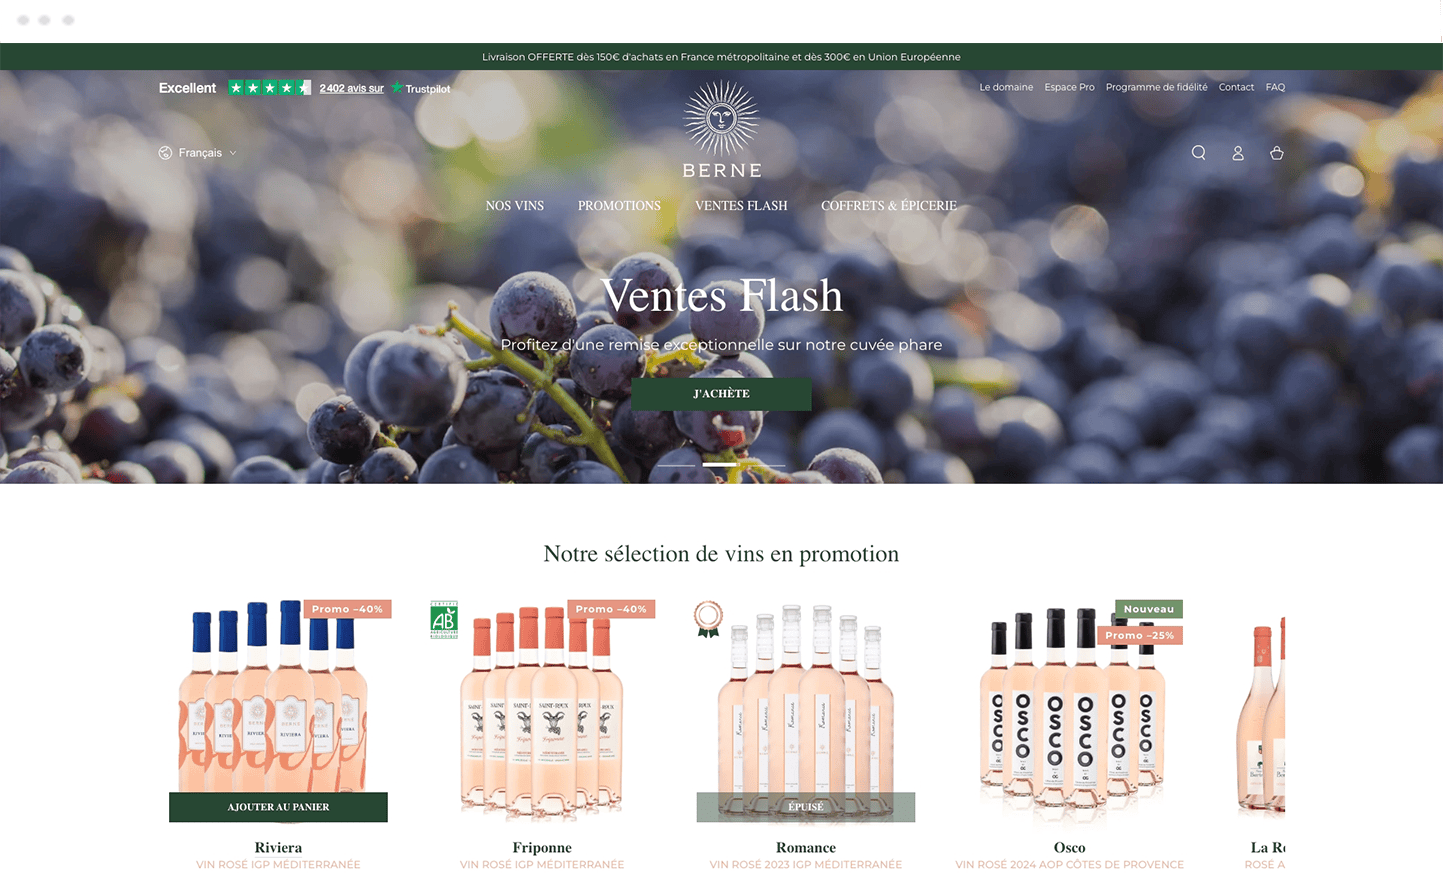The width and height of the screenshot is (1443, 873).
Task: Click the Trustpilot star rating
Action: [270, 88]
